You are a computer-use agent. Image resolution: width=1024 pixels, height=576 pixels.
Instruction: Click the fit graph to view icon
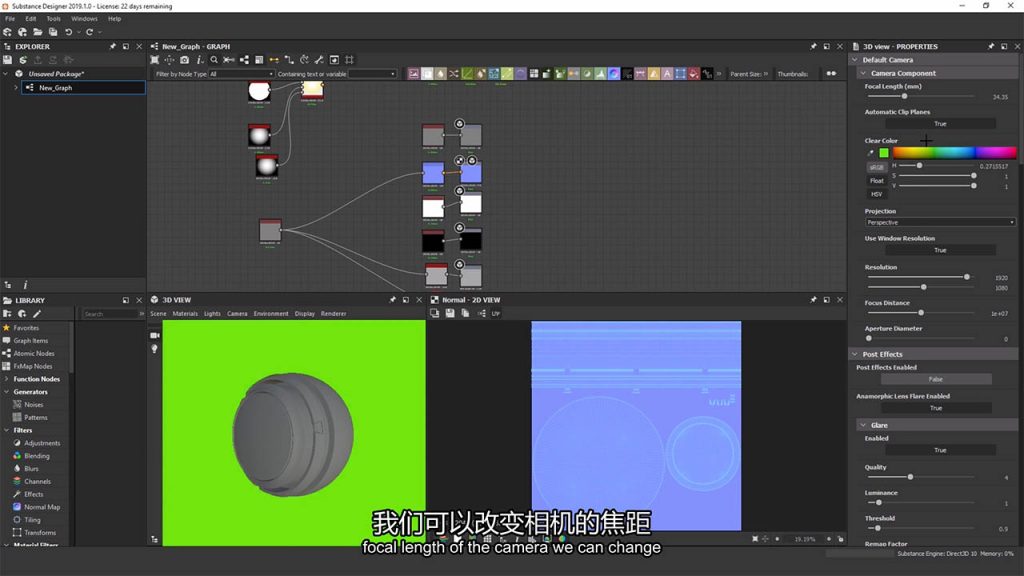click(x=155, y=60)
